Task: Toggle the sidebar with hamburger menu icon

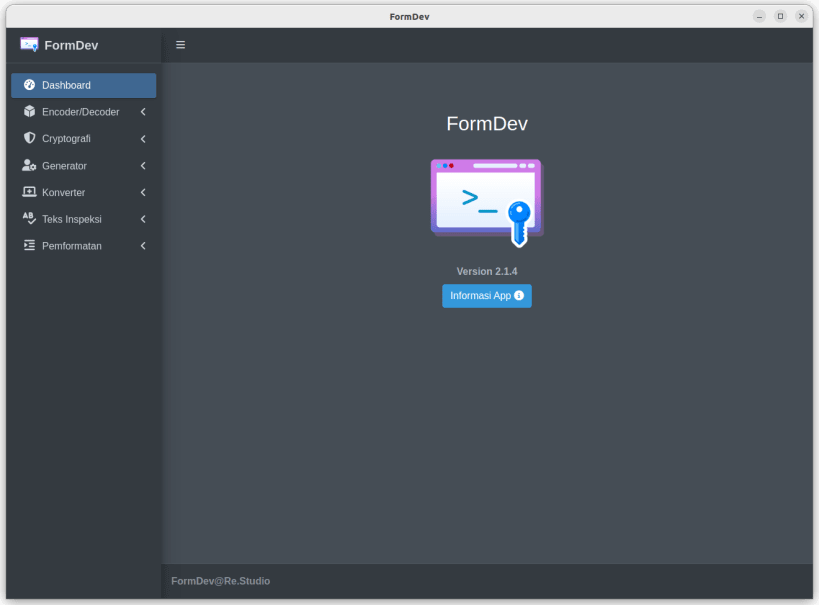Action: [x=180, y=45]
